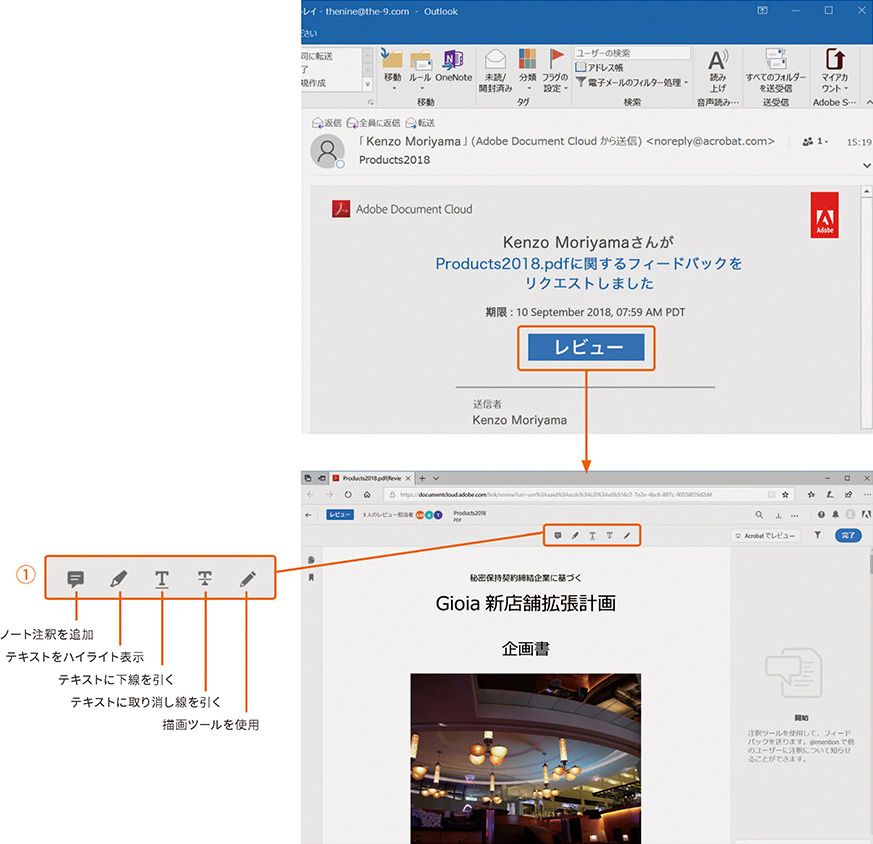Image resolution: width=873 pixels, height=844 pixels.
Task: Open reading view icon in address bar
Action: (x=771, y=494)
